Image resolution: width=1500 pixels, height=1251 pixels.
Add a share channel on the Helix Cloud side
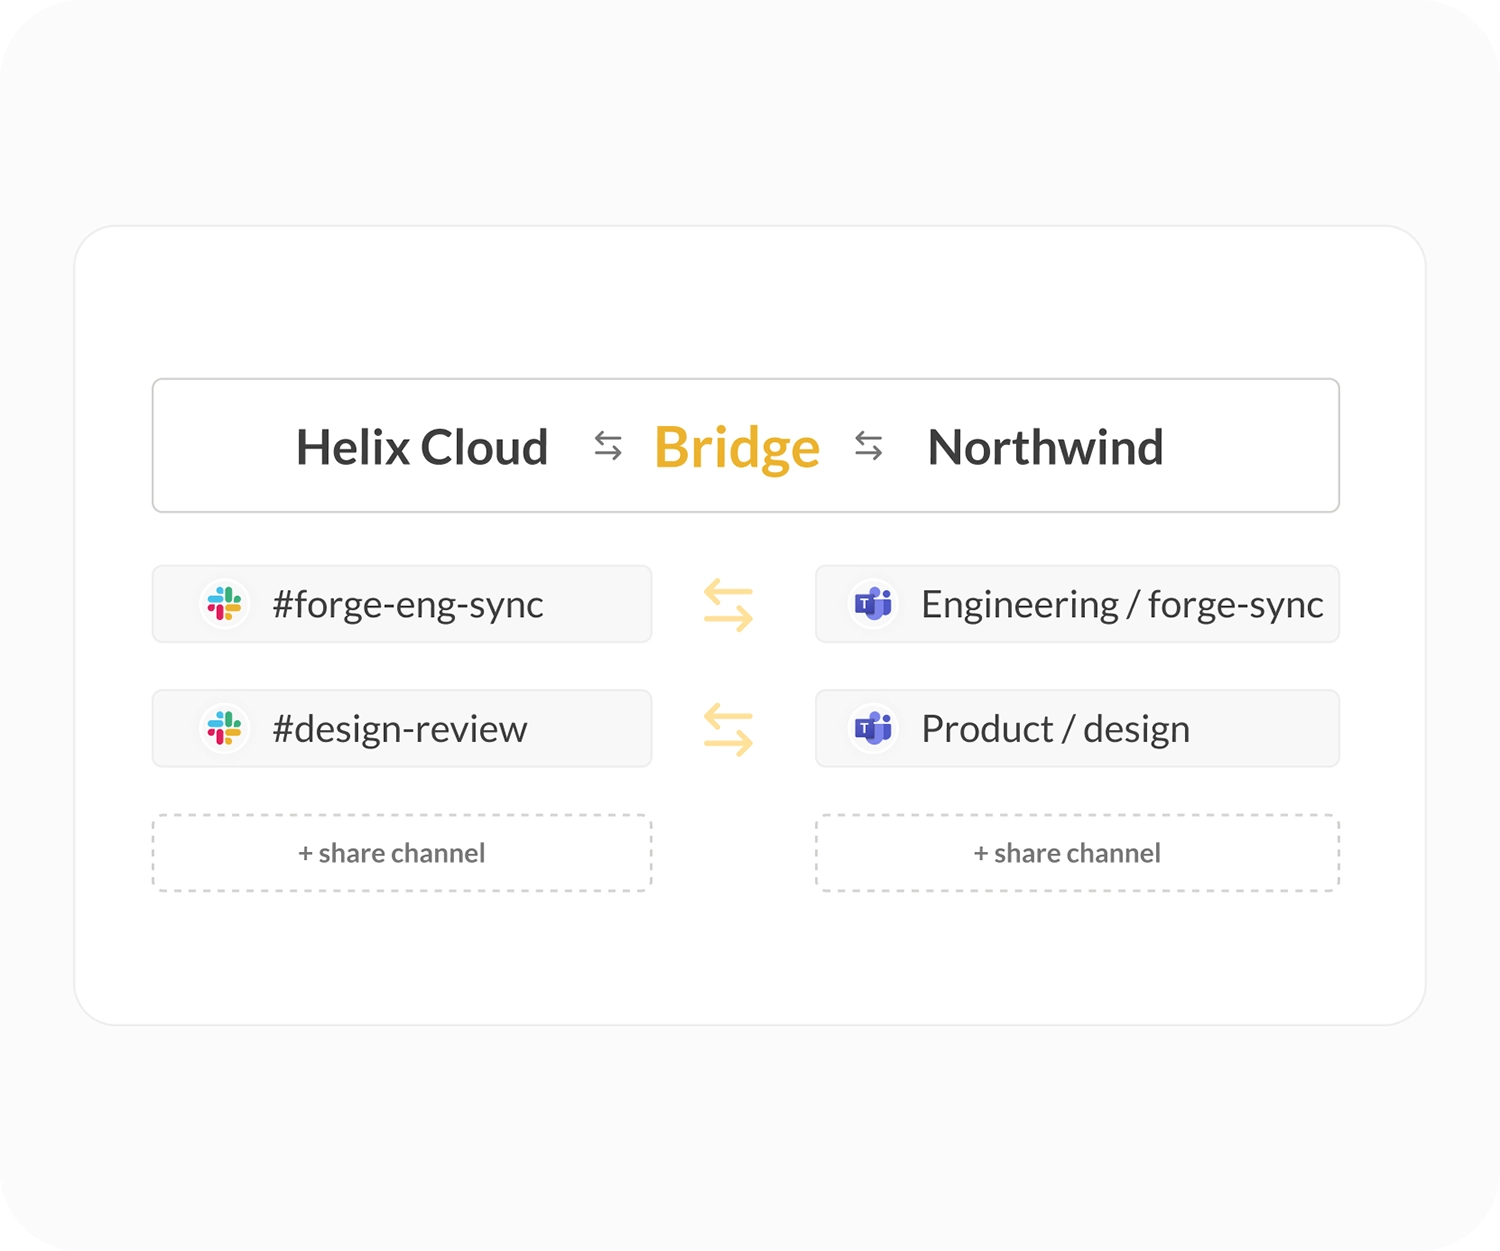[402, 853]
